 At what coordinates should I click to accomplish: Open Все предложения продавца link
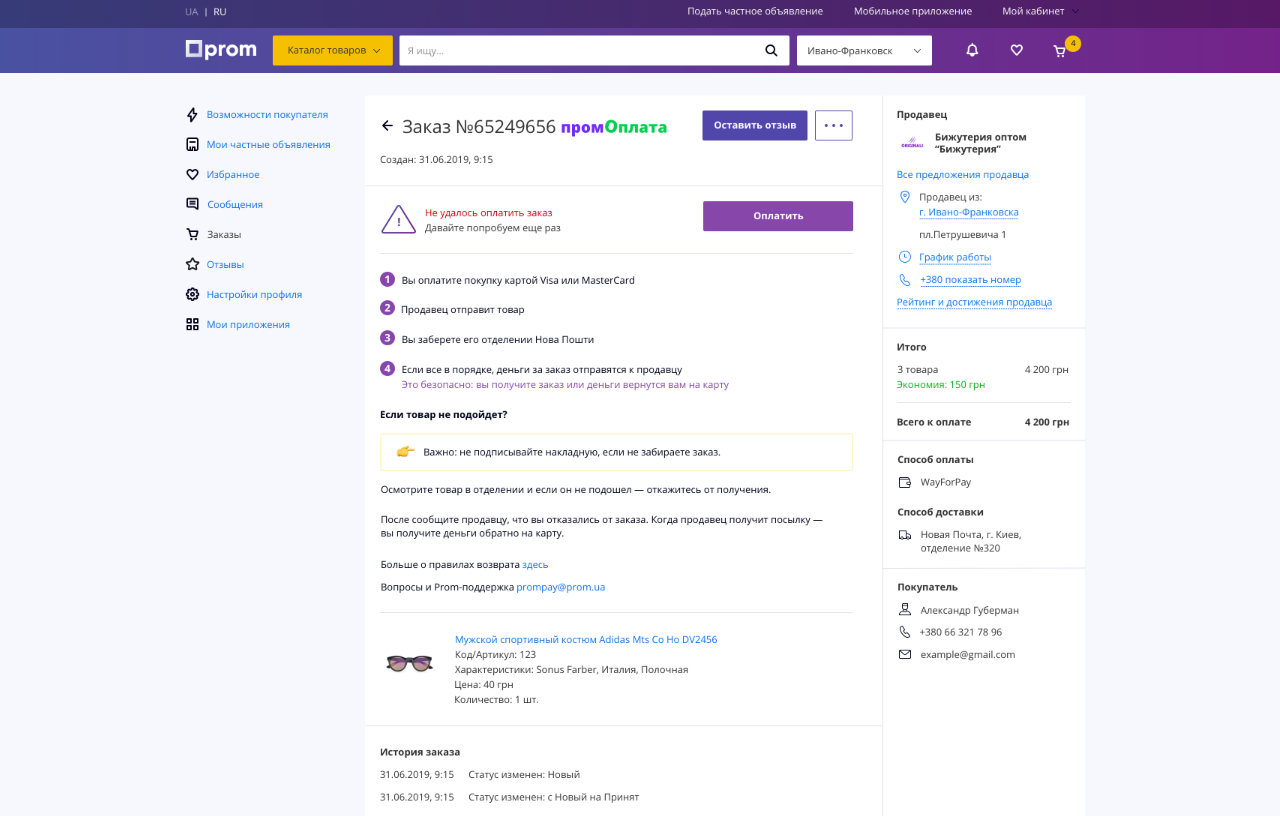pyautogui.click(x=963, y=174)
